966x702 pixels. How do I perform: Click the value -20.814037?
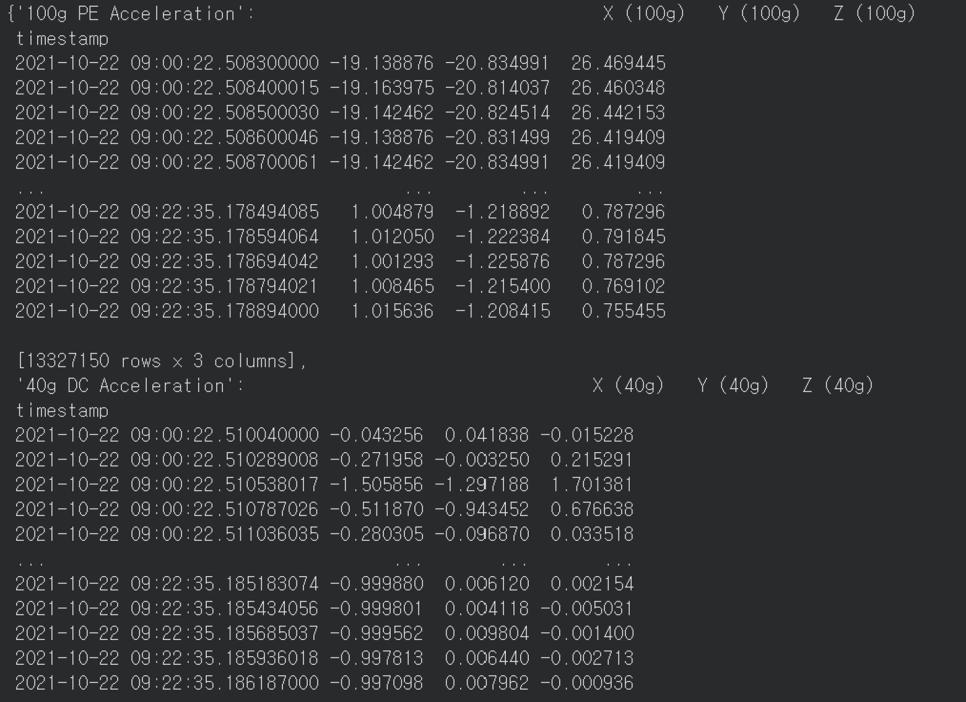(x=498, y=88)
